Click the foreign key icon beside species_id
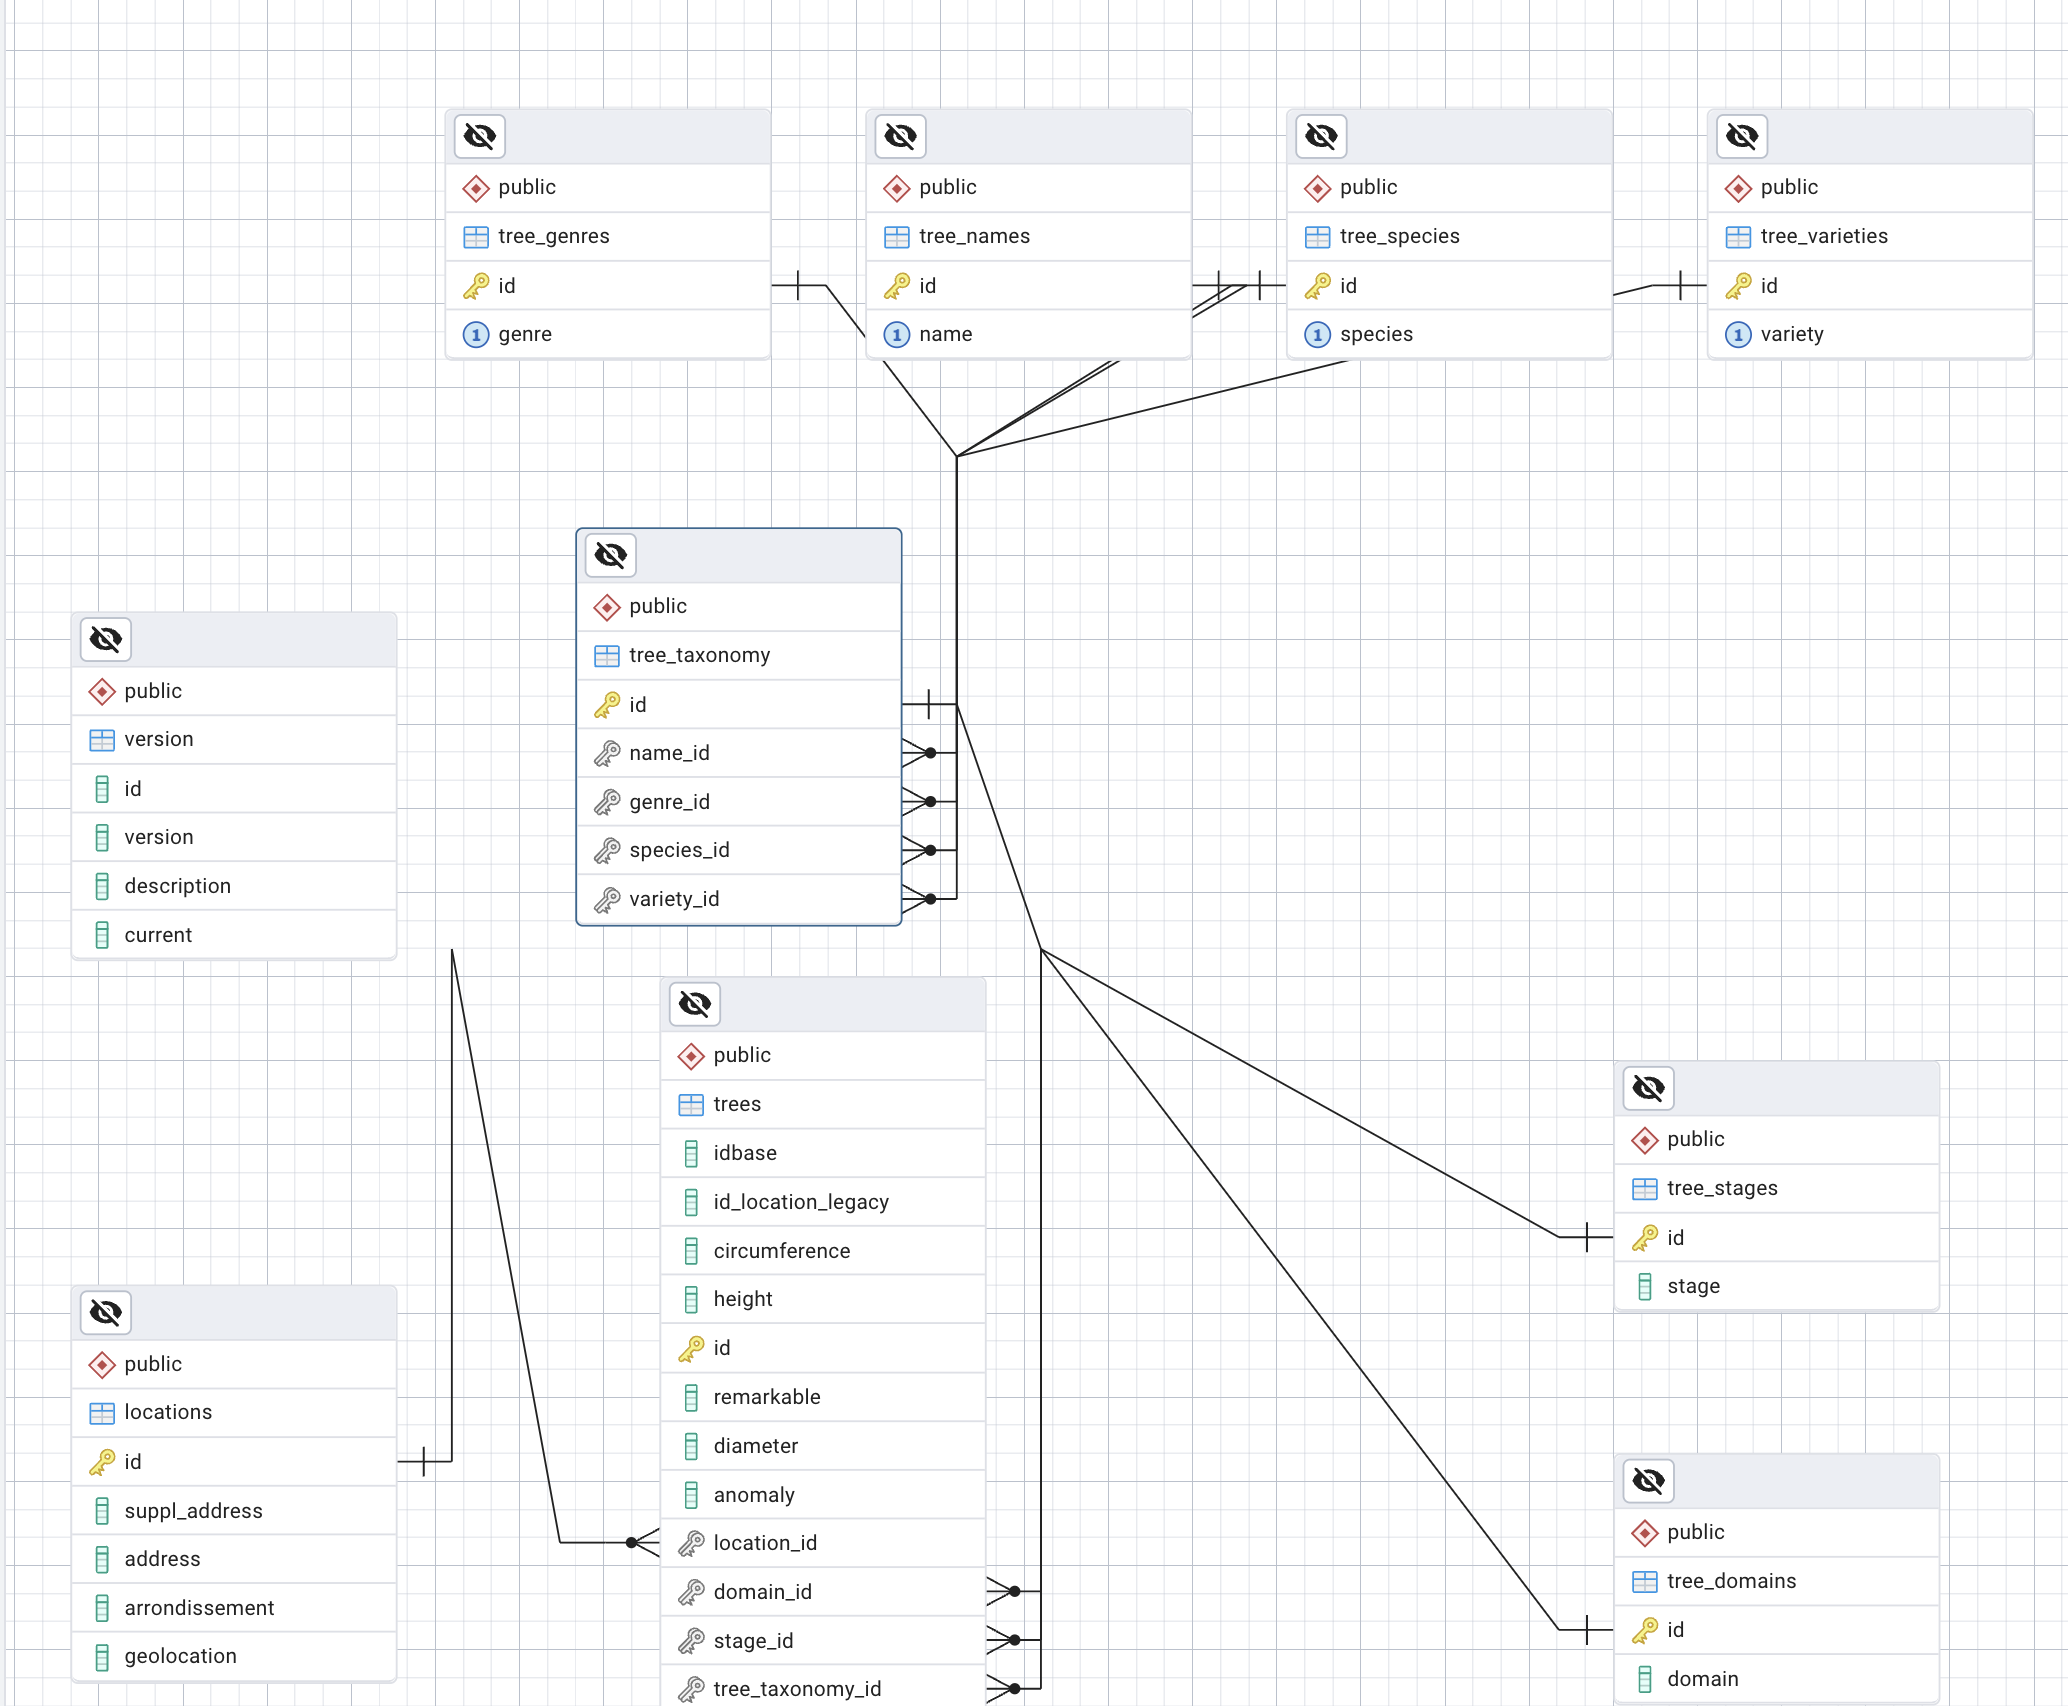The height and width of the screenshot is (1706, 2068). coord(607,850)
